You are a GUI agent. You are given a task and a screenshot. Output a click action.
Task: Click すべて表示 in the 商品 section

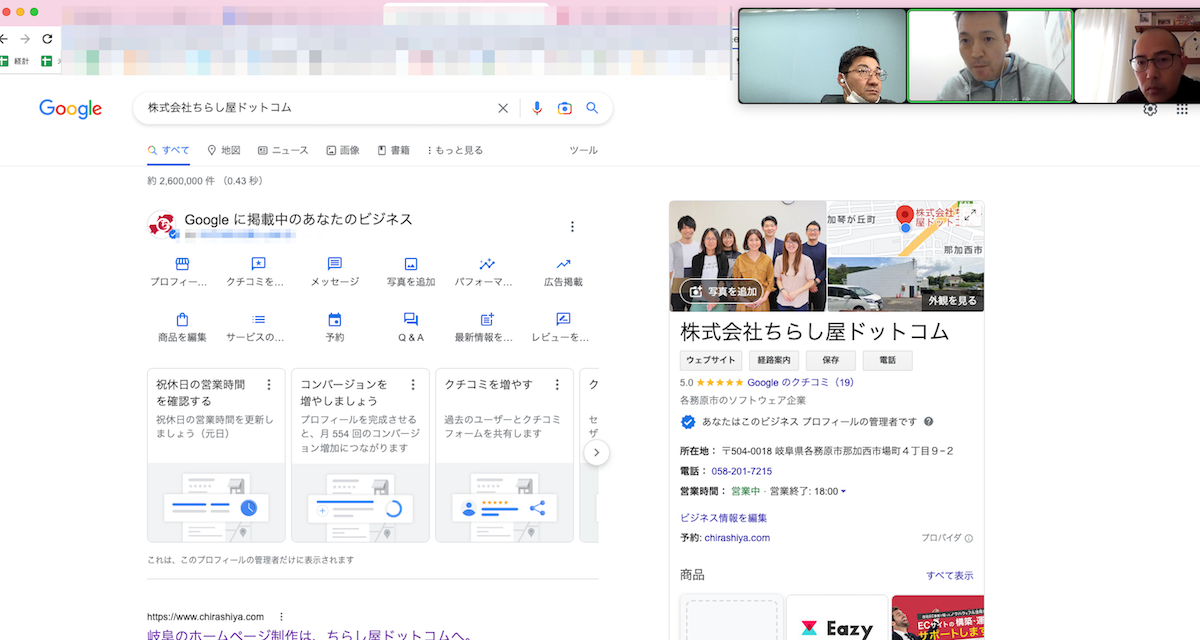pyautogui.click(x=949, y=575)
